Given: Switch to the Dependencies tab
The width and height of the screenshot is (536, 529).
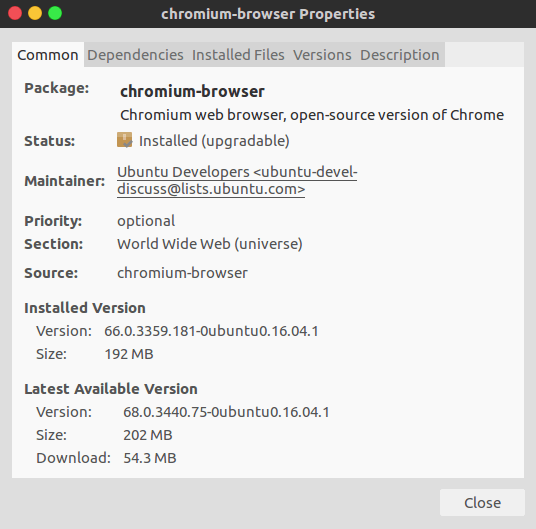Looking at the screenshot, I should tap(135, 55).
